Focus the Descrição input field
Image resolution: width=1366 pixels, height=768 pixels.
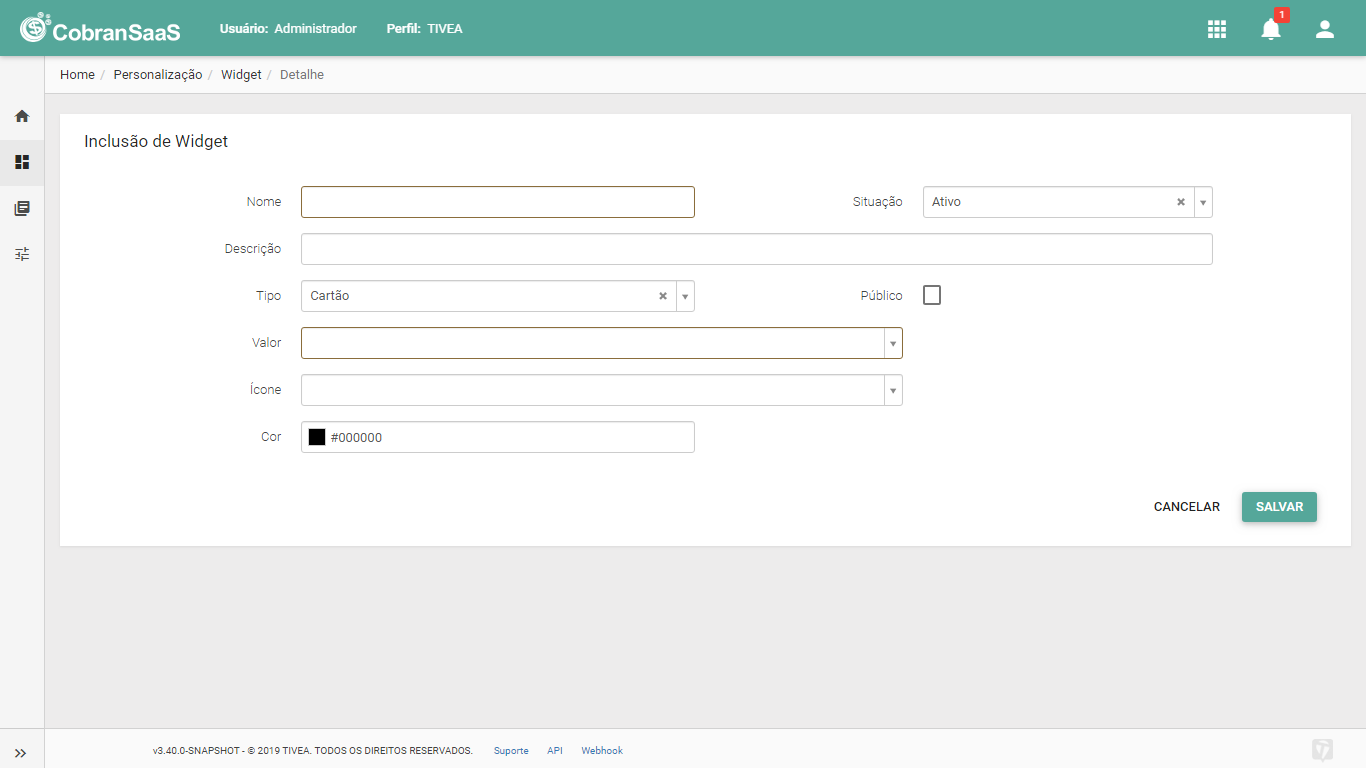[x=757, y=249]
